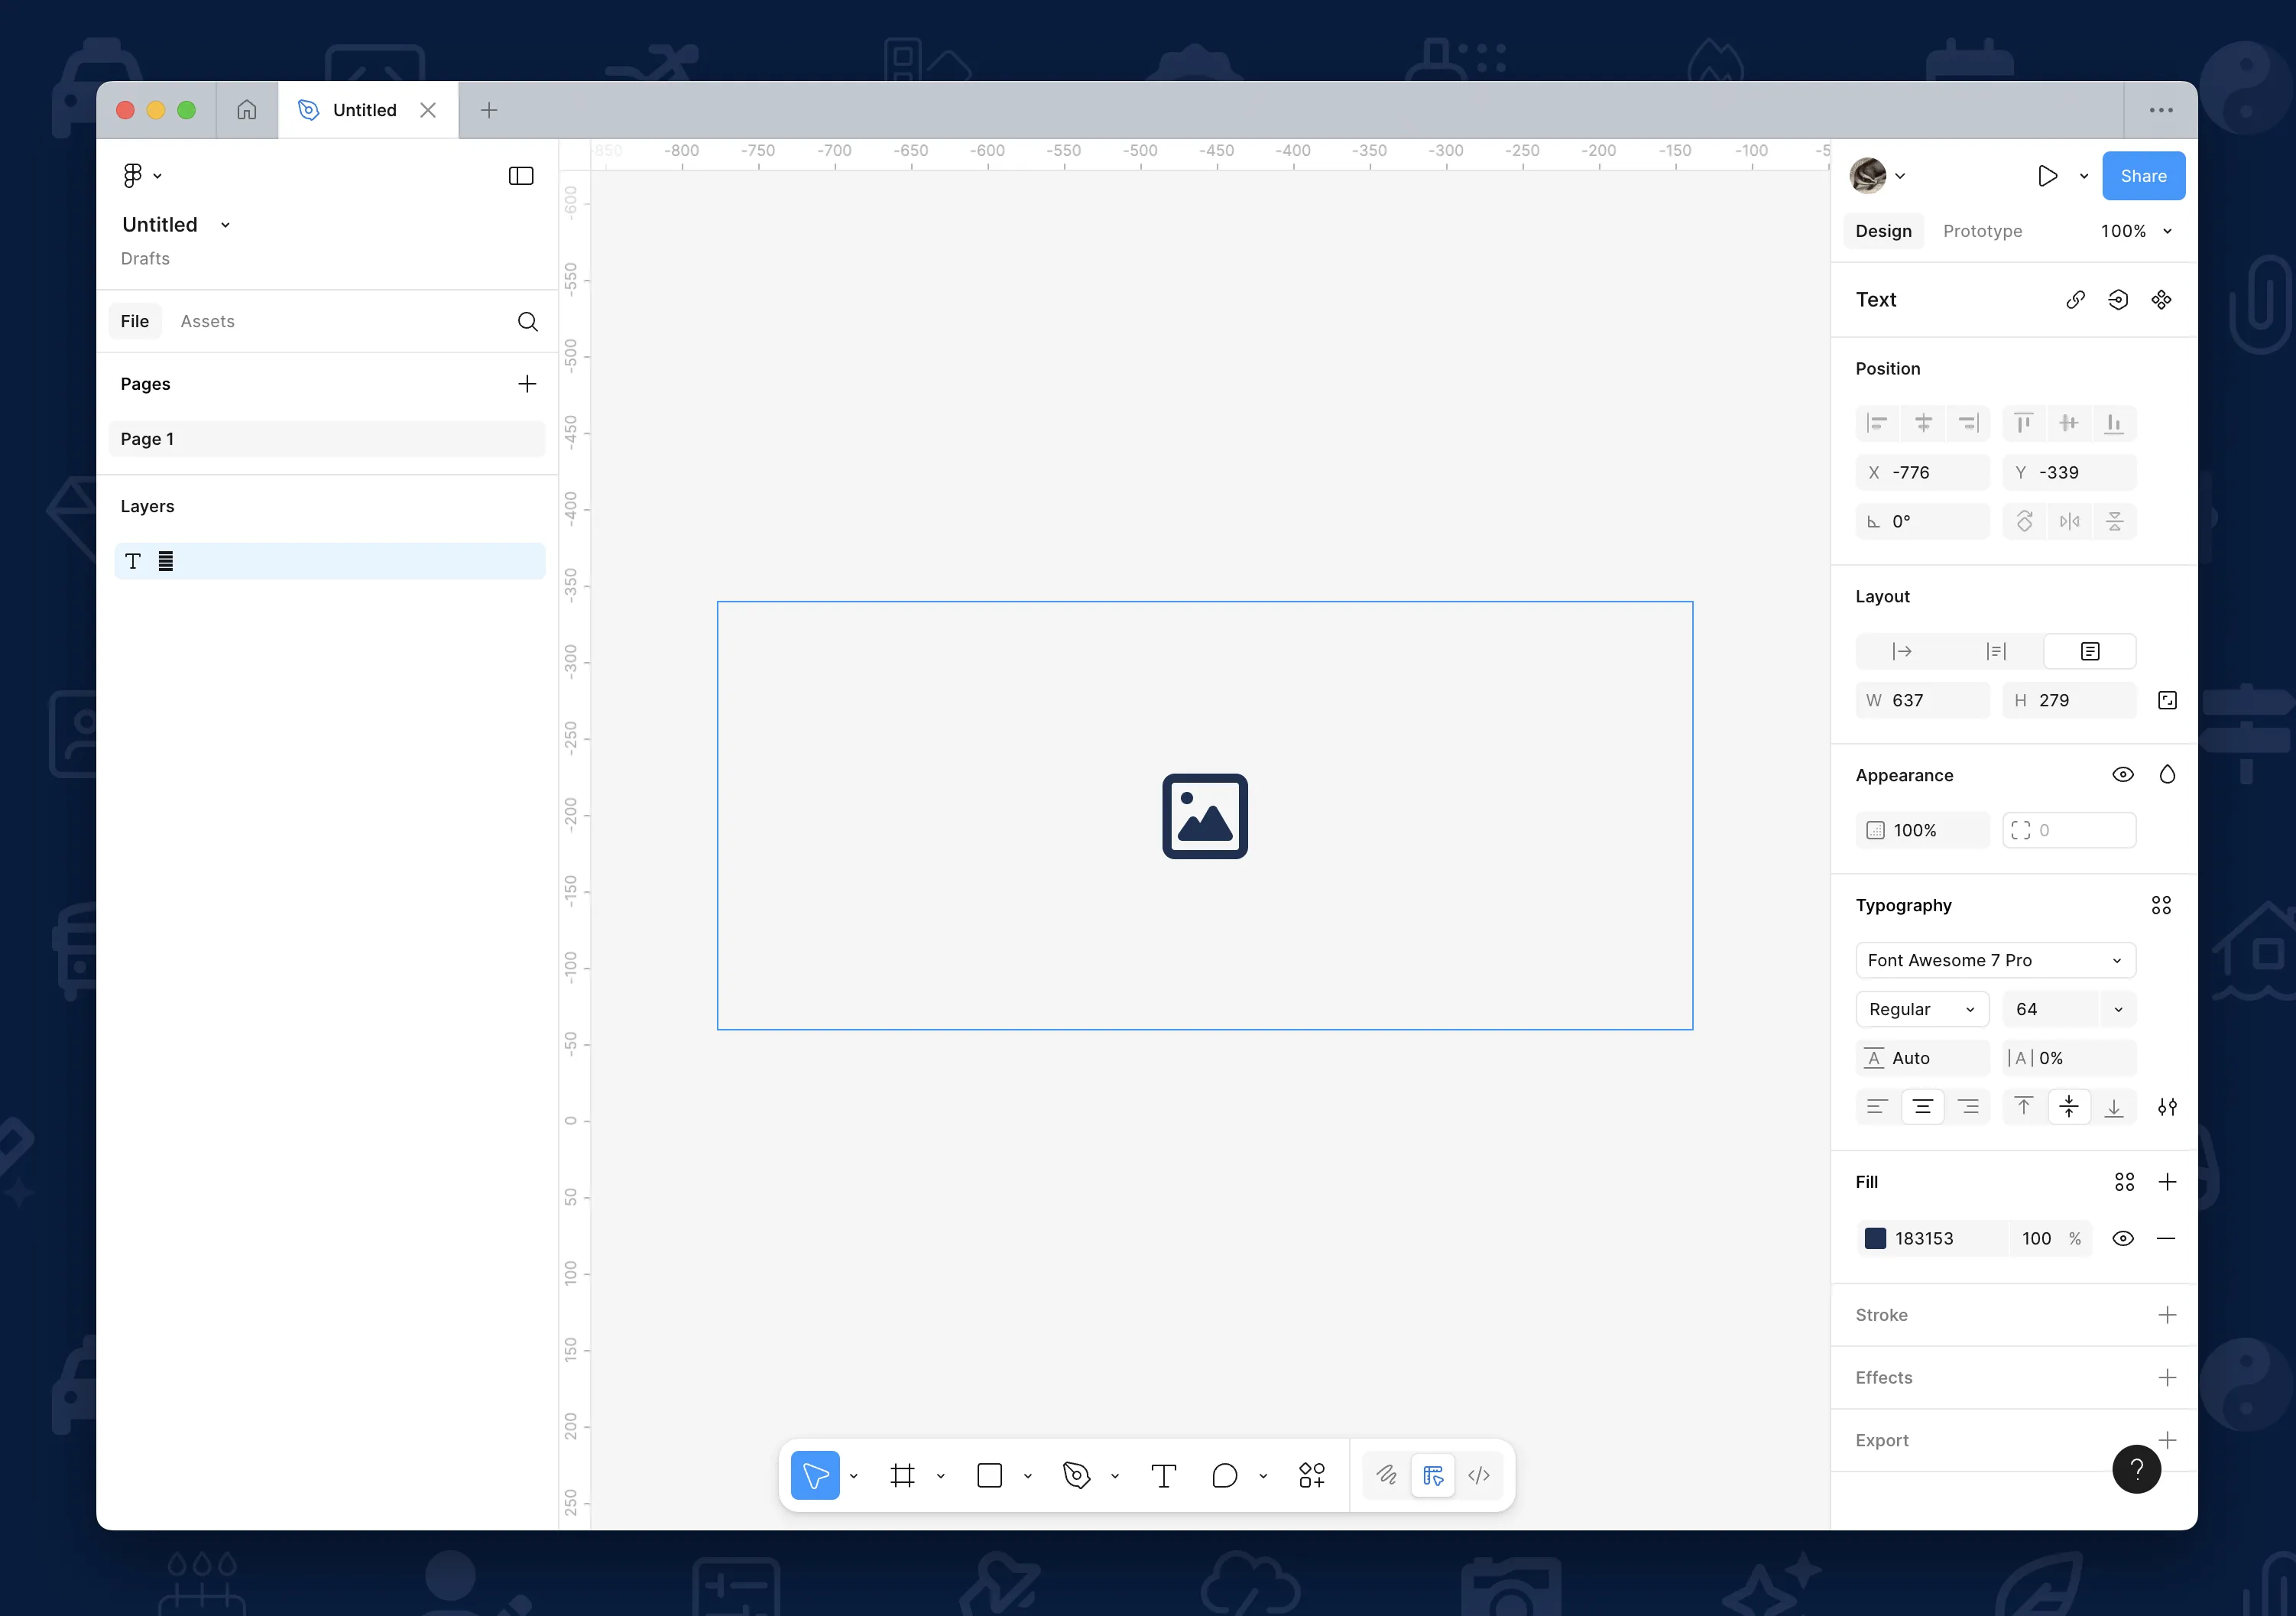Switch to the Prototype tab
The image size is (2296, 1616).
tap(1982, 231)
